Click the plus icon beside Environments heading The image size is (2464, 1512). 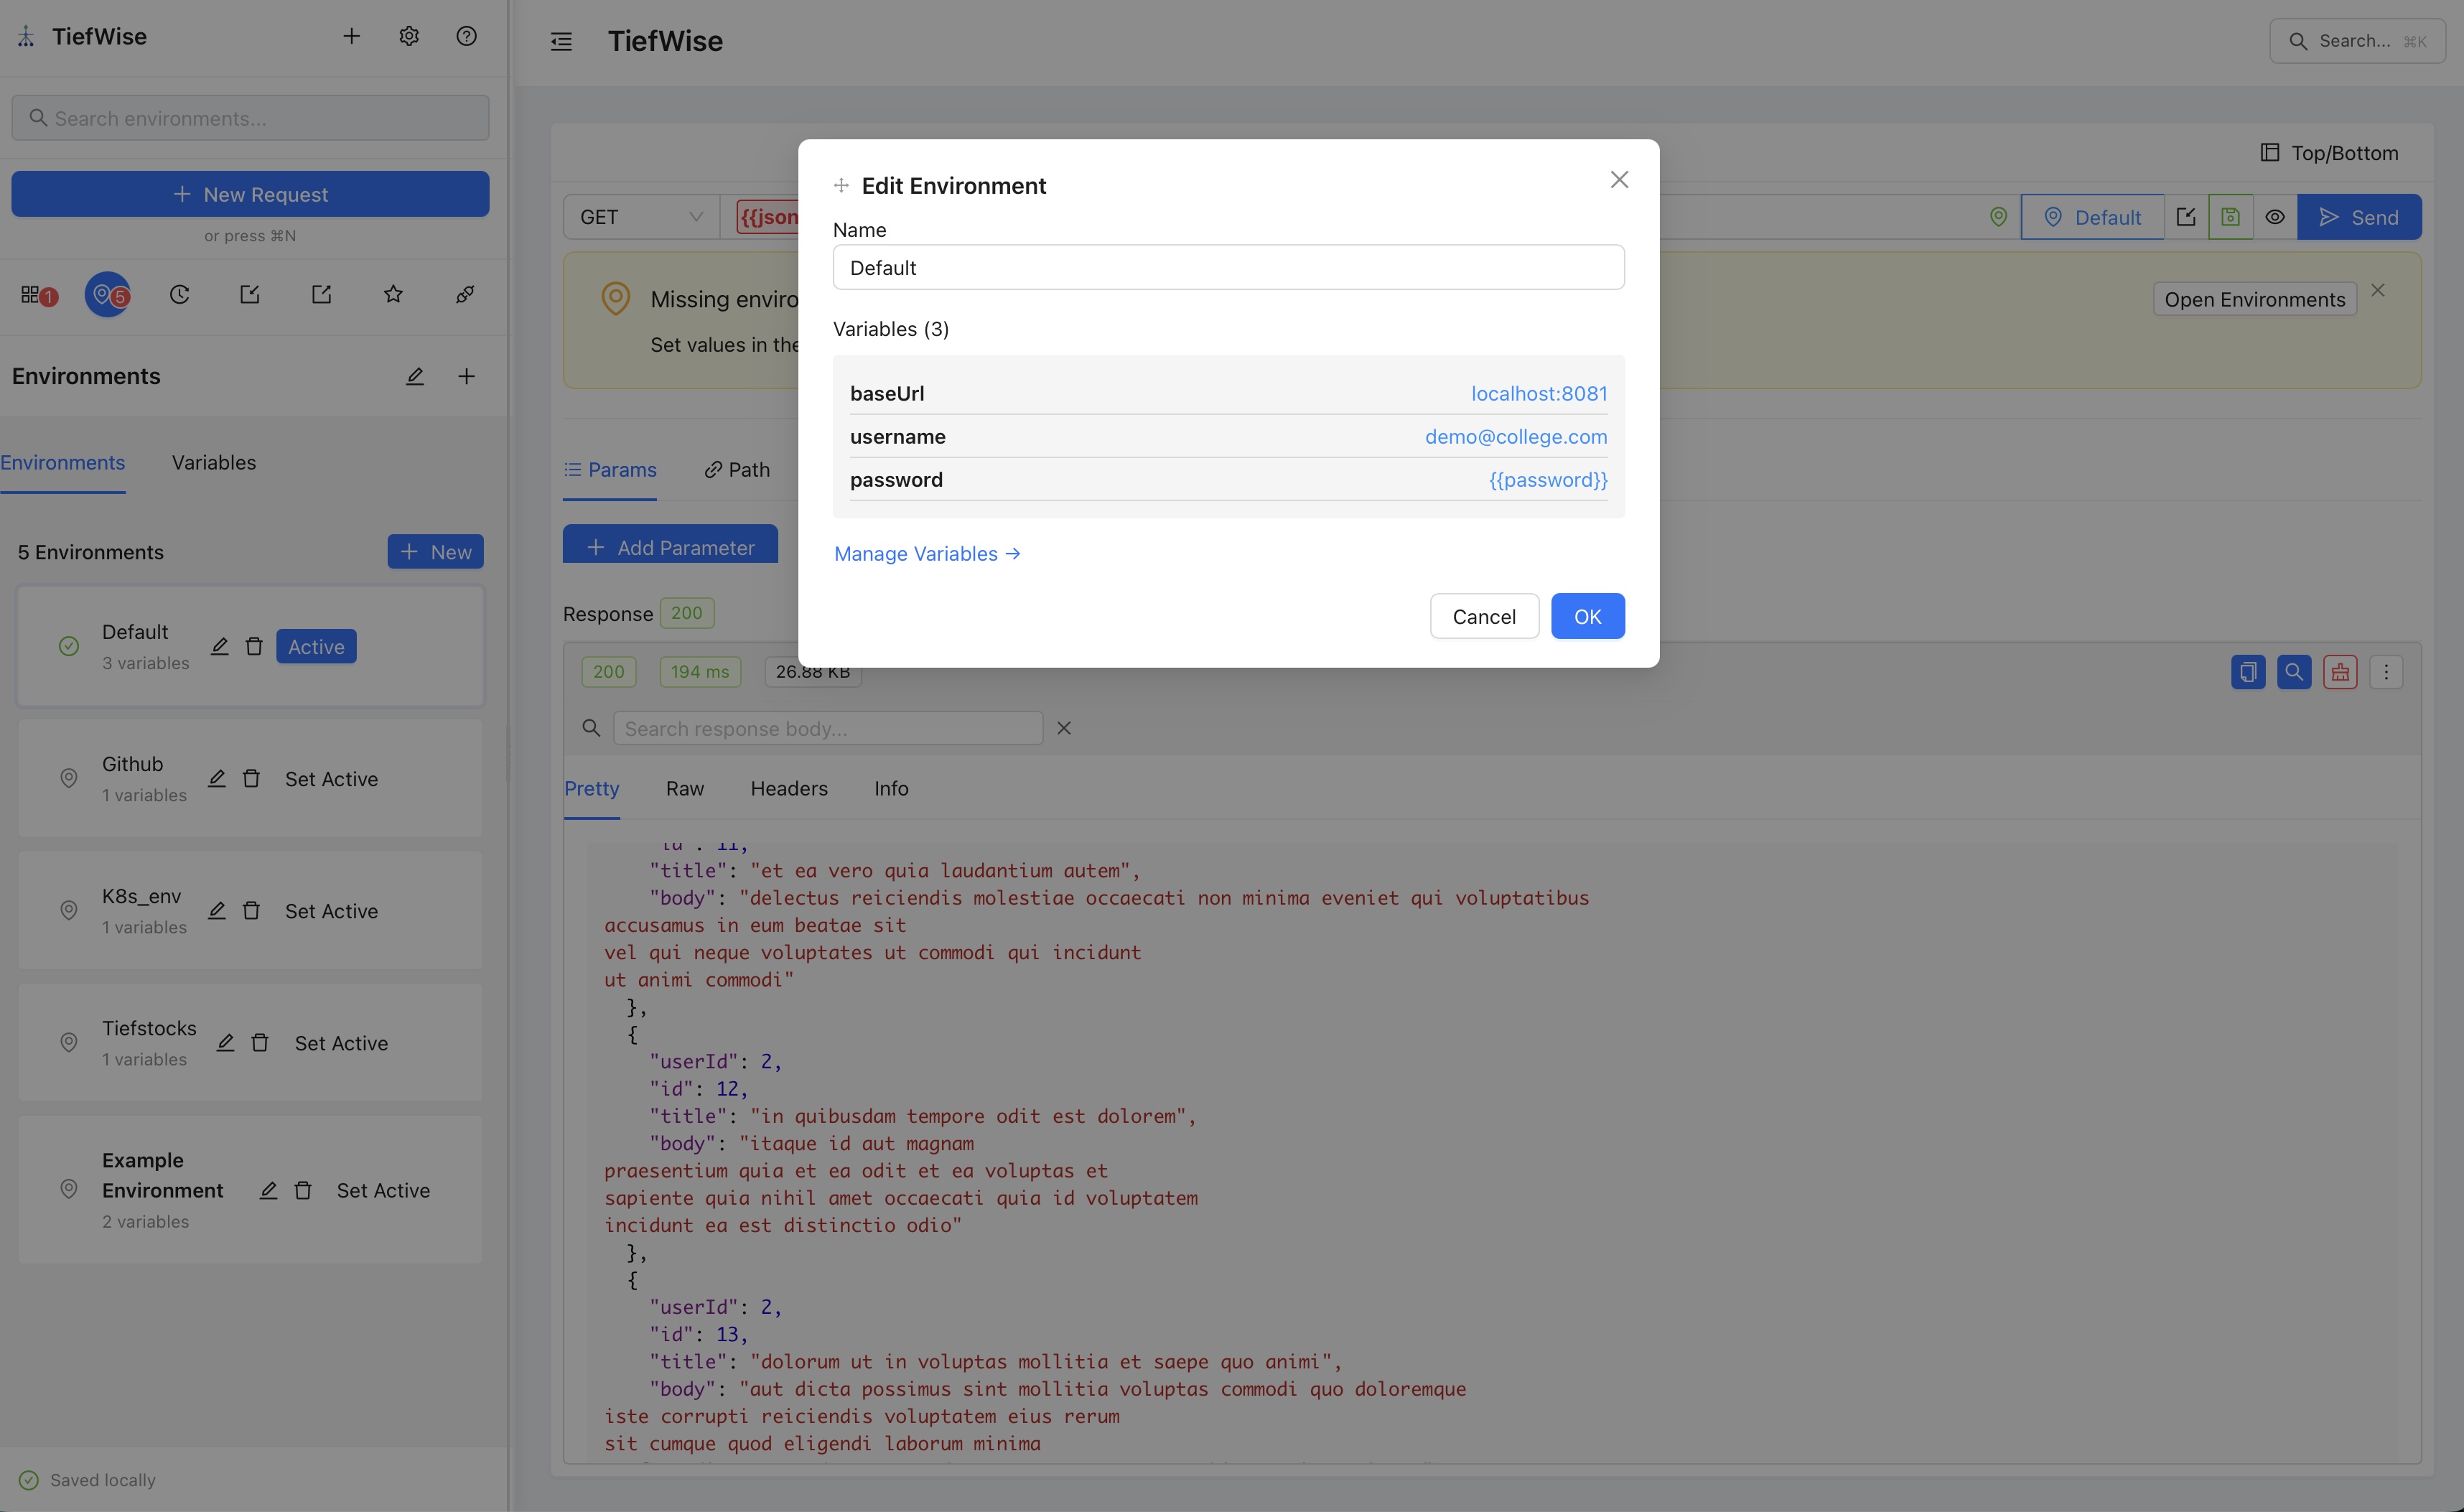coord(466,377)
